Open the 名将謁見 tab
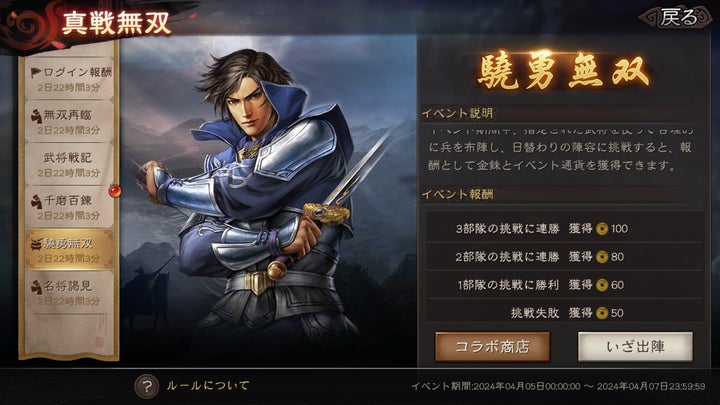720x405 pixels. [69, 293]
